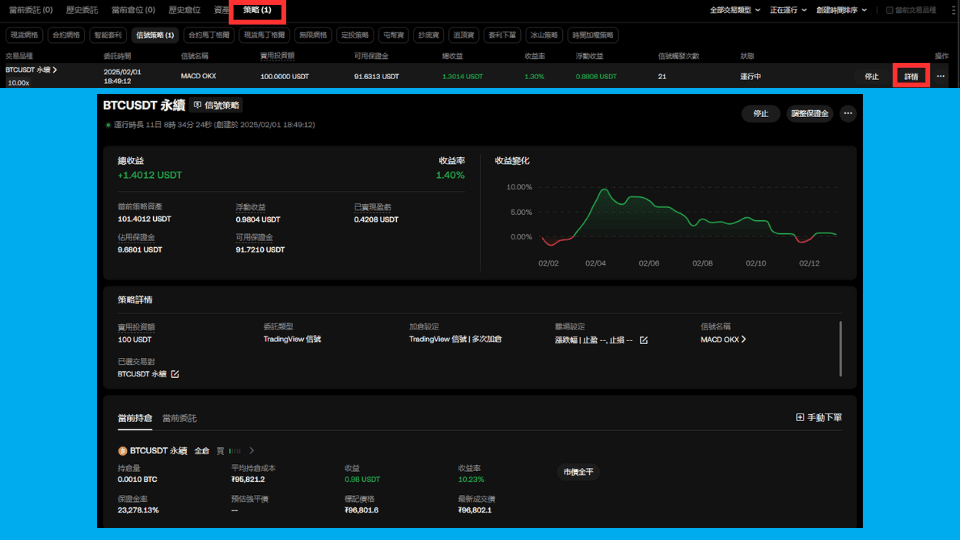This screenshot has height=540, width=960.
Task: Open the 歷史委託 tab
Action: (x=82, y=10)
